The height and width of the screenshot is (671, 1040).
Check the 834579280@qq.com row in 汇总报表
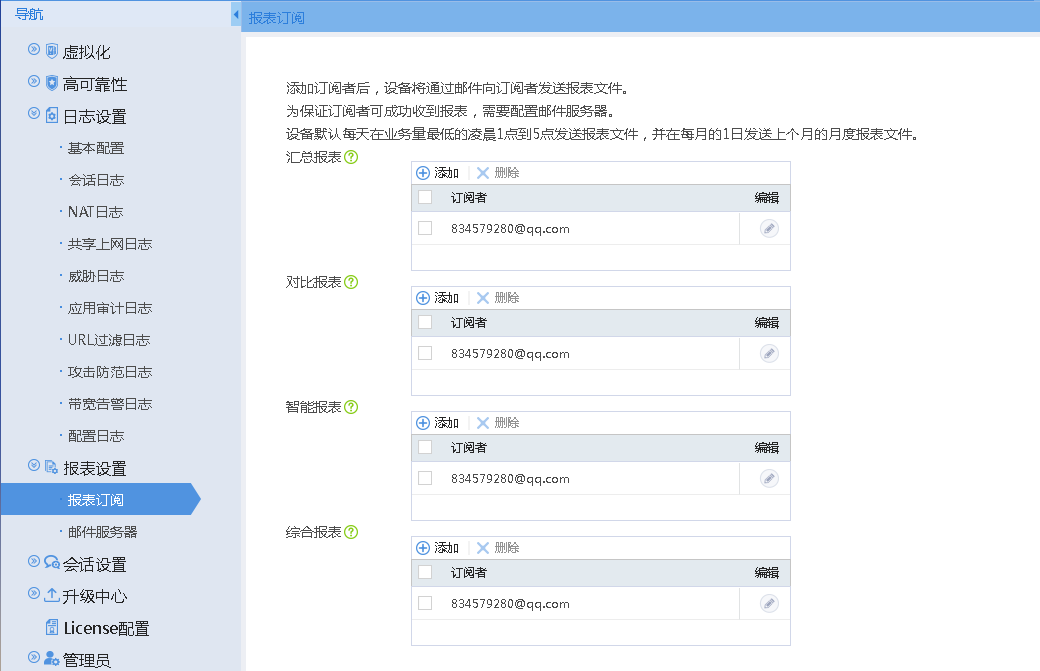coord(425,228)
